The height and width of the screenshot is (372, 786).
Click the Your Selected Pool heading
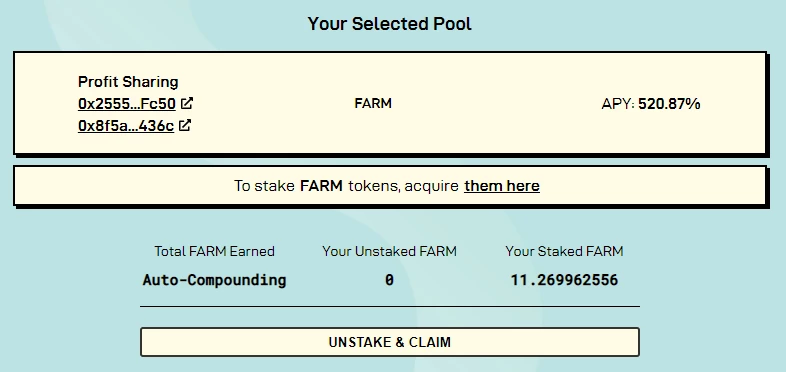click(389, 24)
